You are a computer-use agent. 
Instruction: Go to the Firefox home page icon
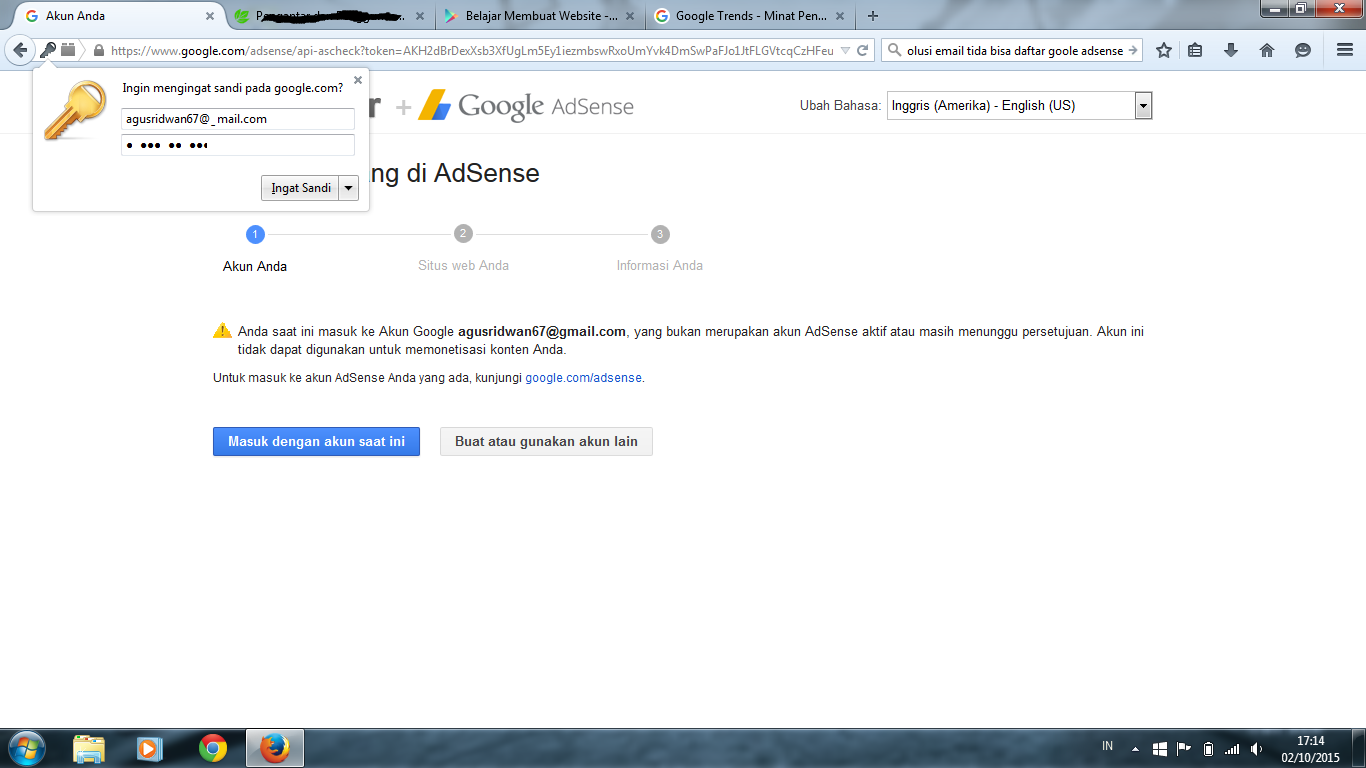coord(1267,50)
